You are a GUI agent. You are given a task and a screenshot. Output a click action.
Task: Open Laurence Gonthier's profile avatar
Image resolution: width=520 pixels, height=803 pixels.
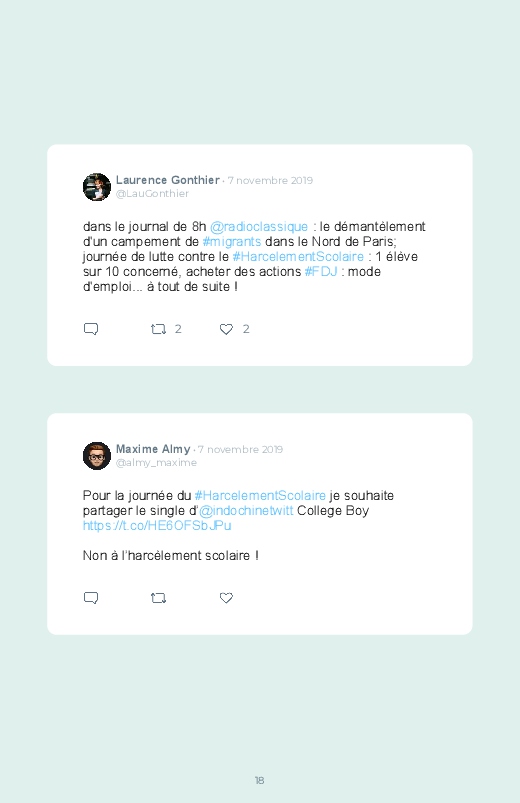click(97, 187)
